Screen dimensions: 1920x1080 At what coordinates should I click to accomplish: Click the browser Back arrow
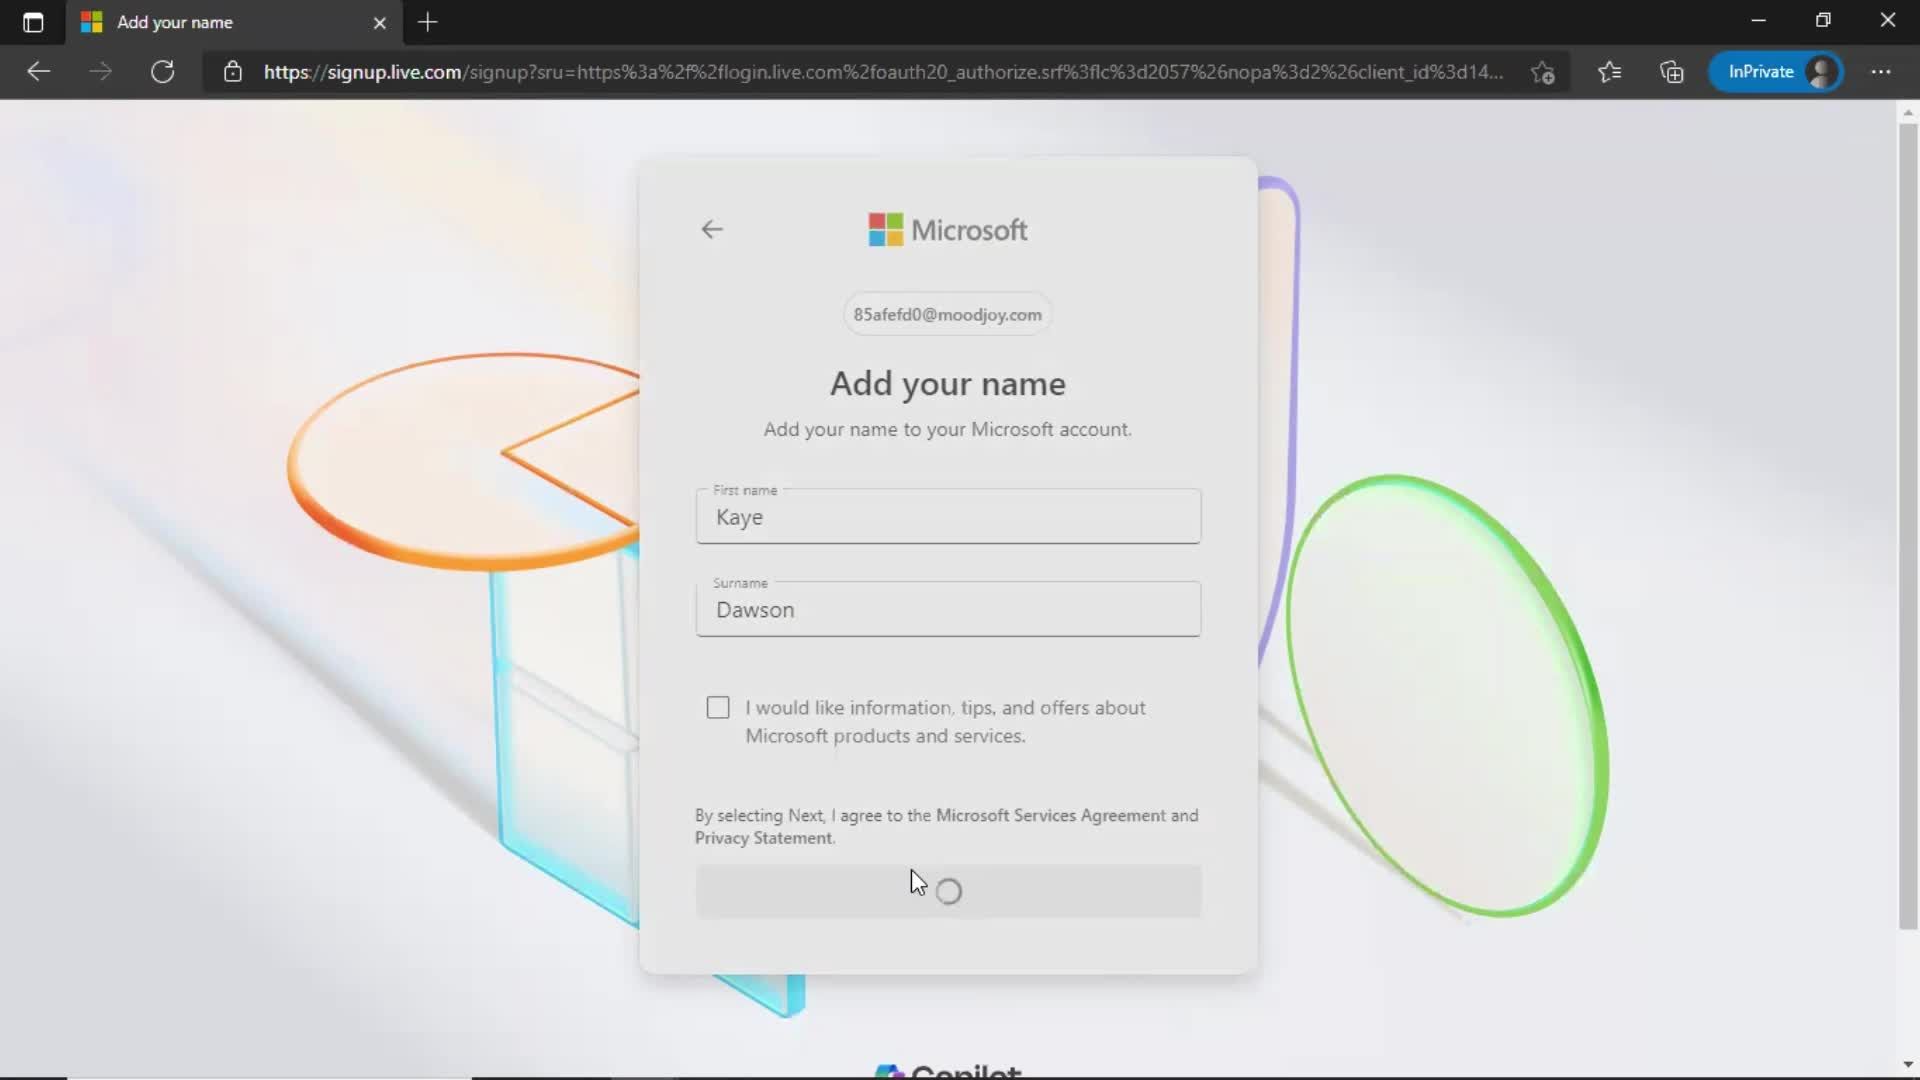tap(38, 72)
